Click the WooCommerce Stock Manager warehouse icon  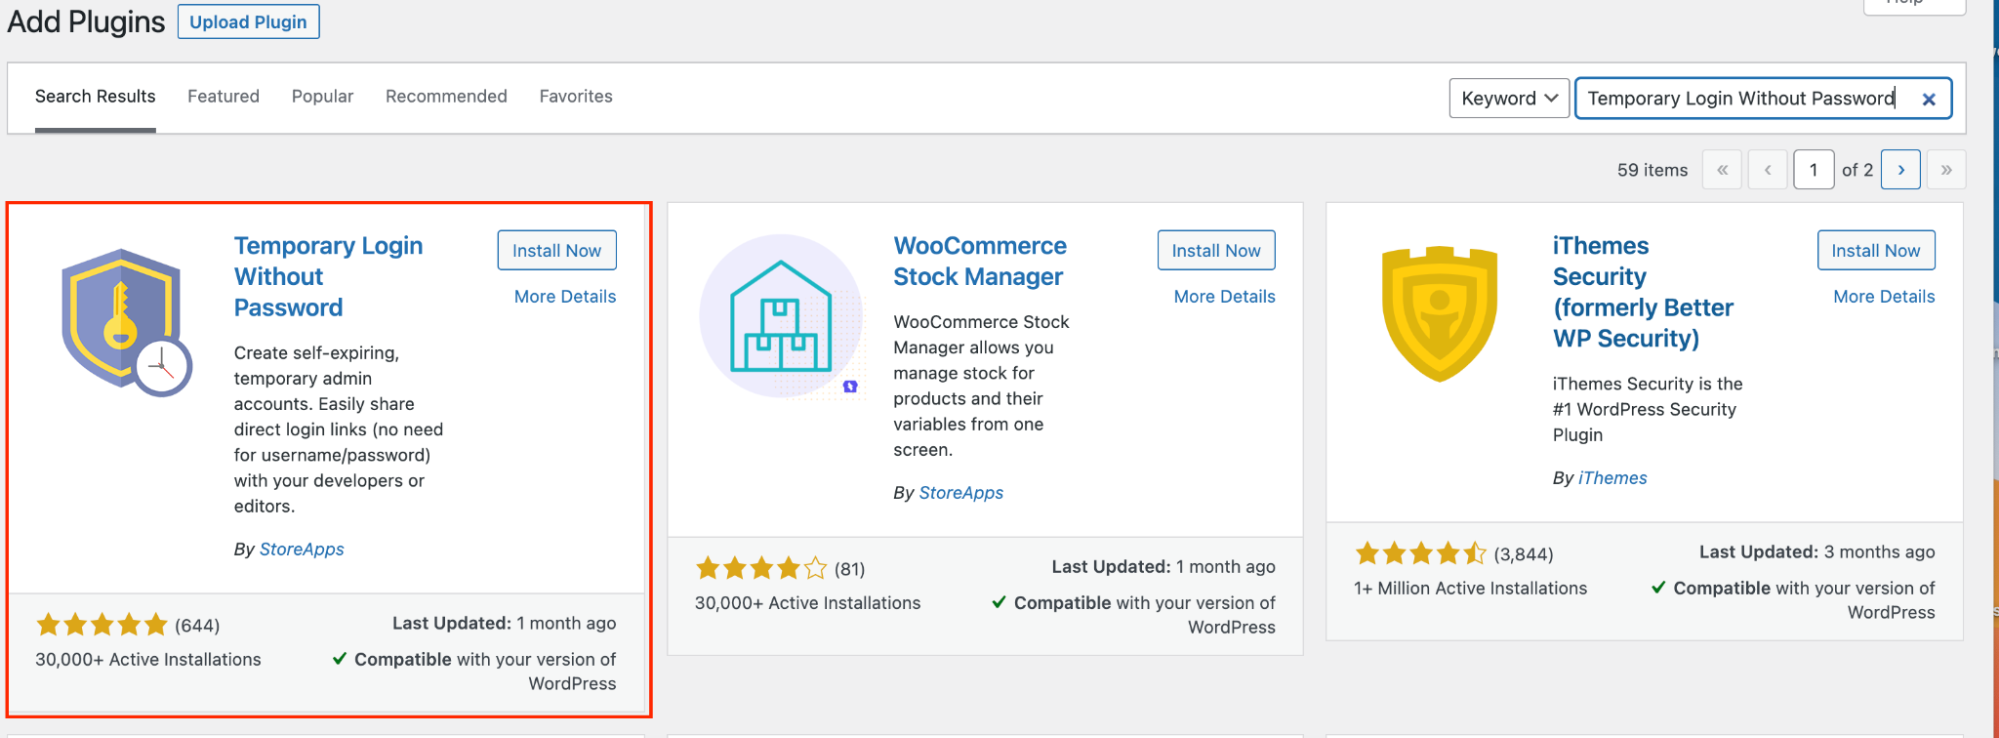pos(781,316)
